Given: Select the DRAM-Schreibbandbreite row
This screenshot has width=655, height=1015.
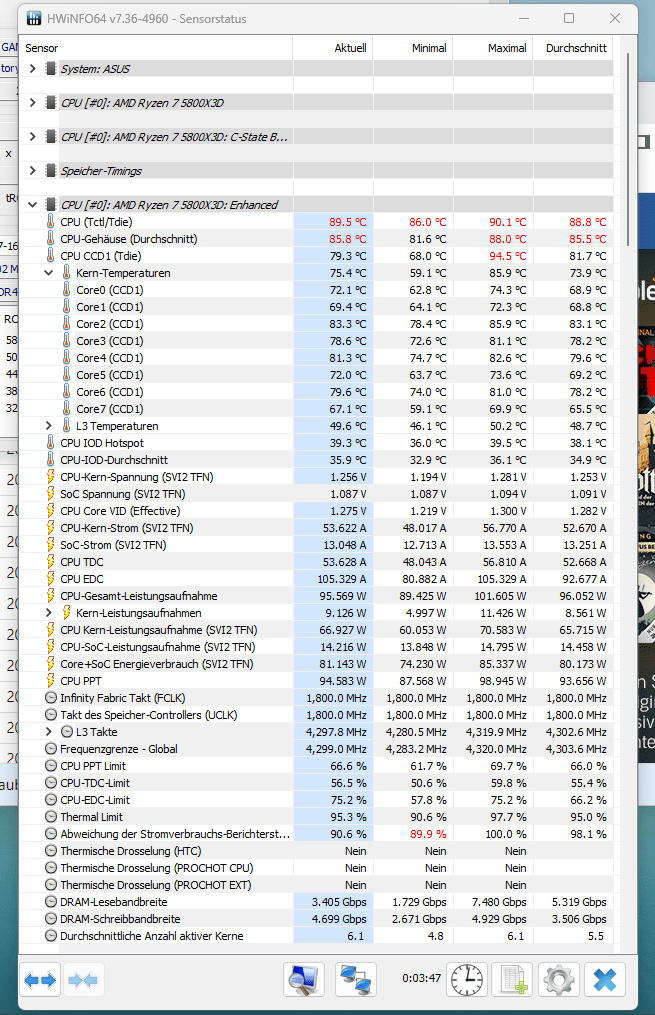Looking at the screenshot, I should coord(316,919).
